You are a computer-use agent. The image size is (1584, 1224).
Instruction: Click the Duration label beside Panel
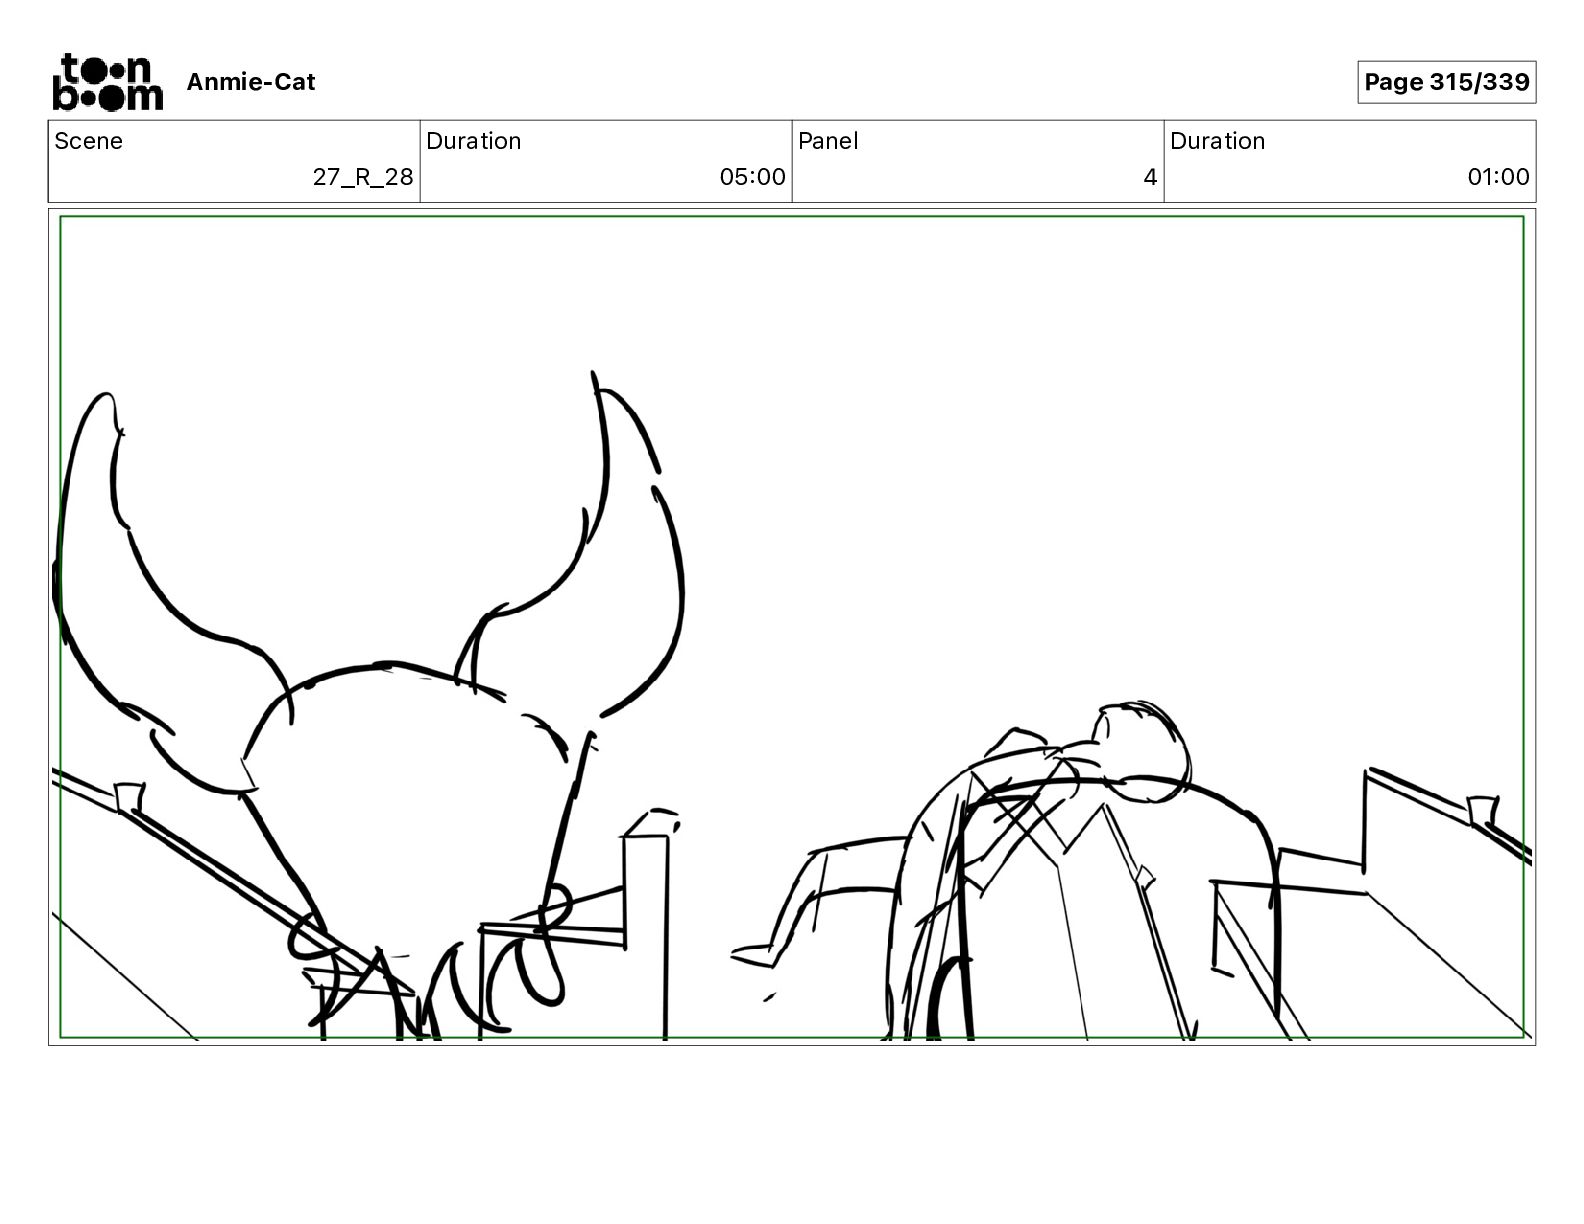(1218, 141)
